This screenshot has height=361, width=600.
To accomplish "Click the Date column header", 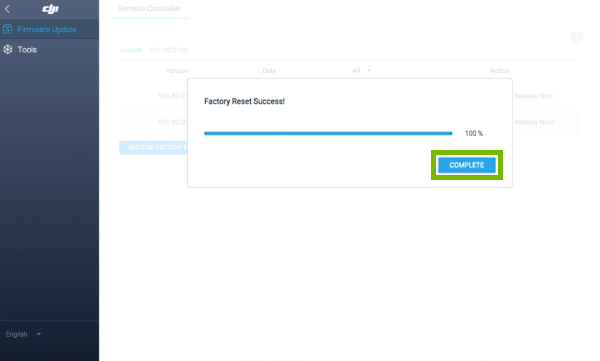I will pyautogui.click(x=269, y=70).
